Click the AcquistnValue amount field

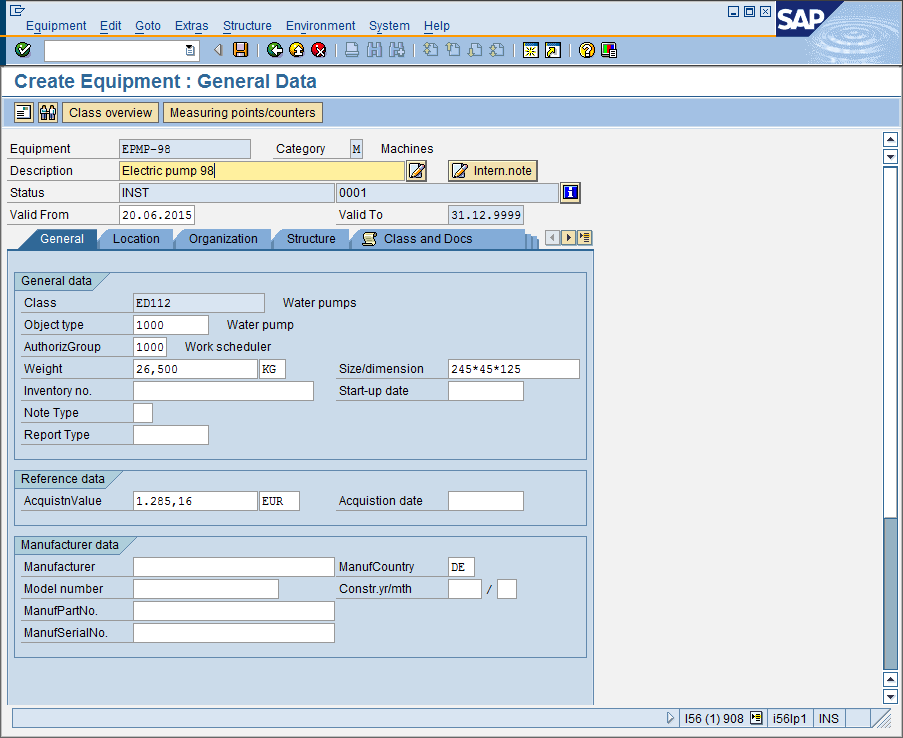tap(195, 501)
